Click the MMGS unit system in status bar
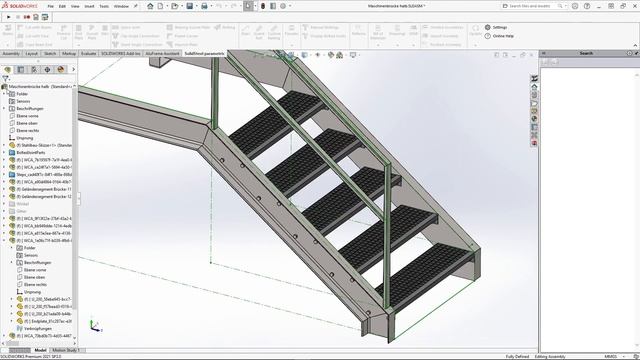This screenshot has width=640, height=360. click(x=611, y=357)
